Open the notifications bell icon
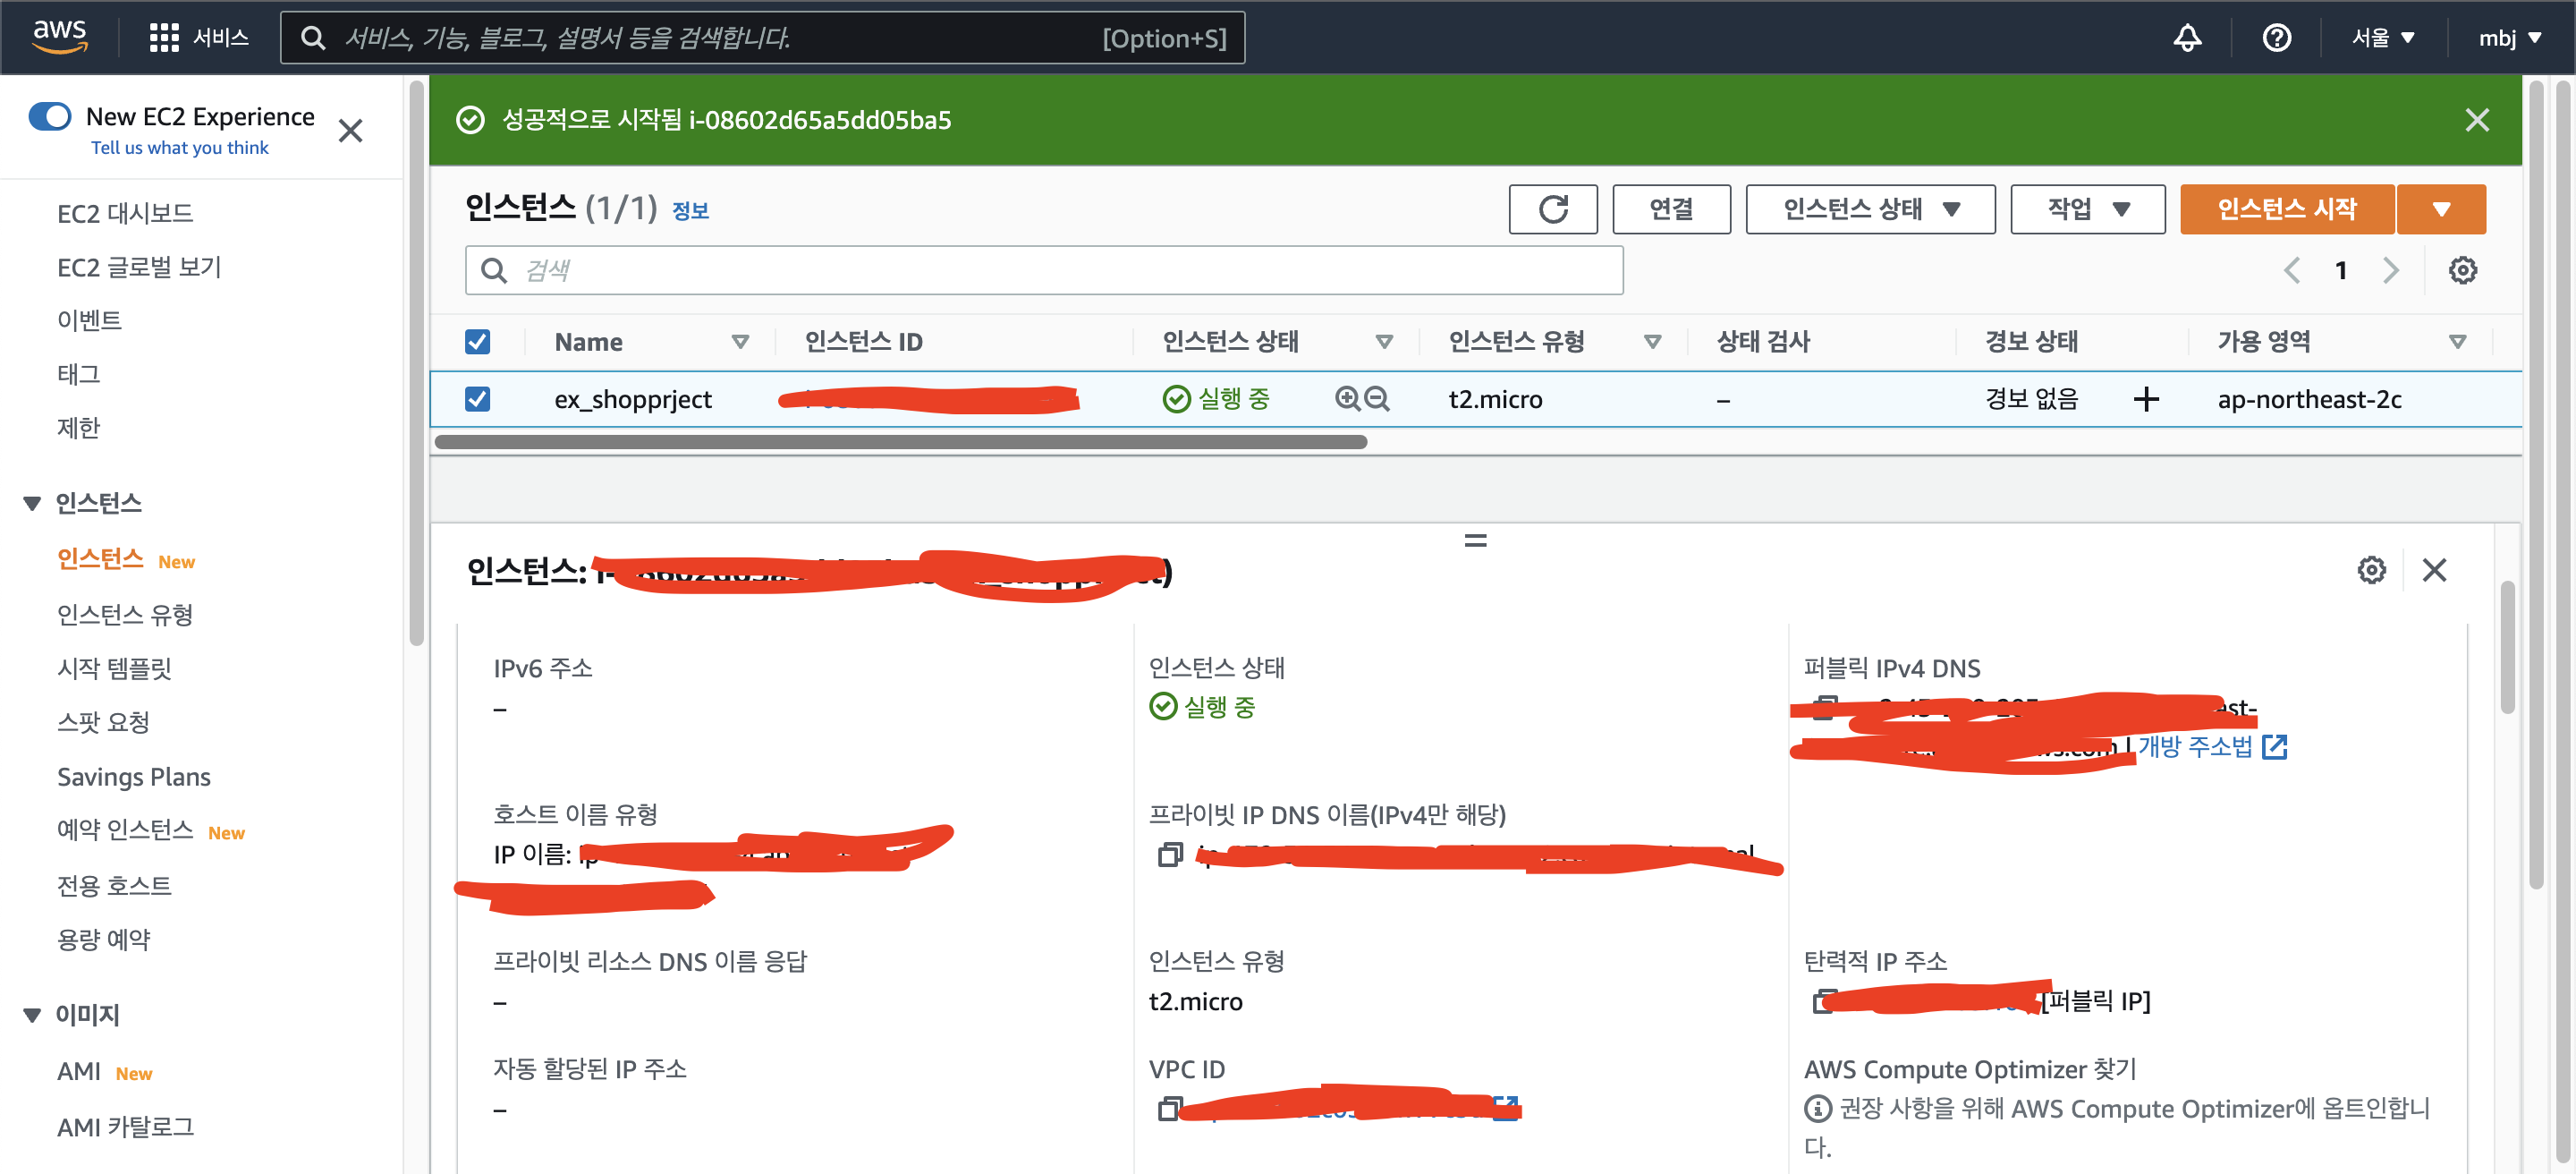 (x=2187, y=38)
